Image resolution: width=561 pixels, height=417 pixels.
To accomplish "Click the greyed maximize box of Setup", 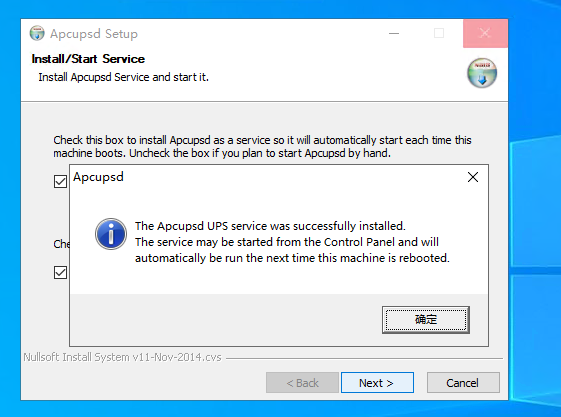I will [439, 33].
